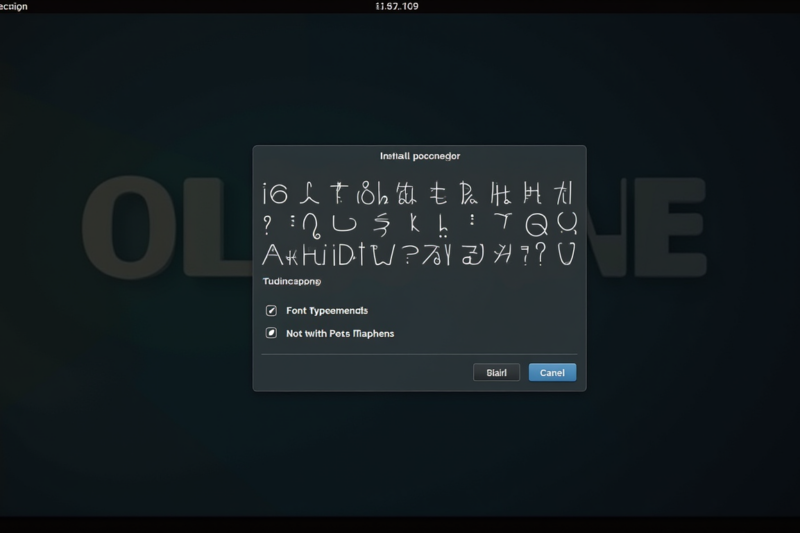Click the blue Canel button

point(552,372)
